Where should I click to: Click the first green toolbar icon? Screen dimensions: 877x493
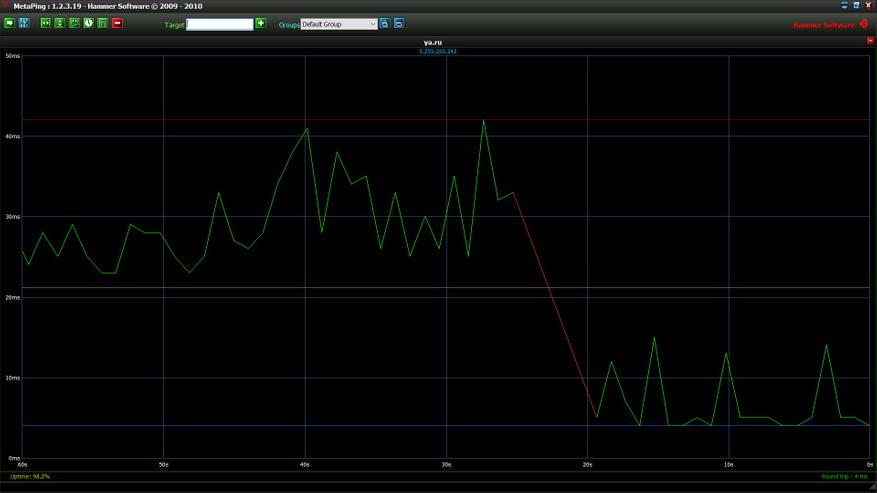point(10,23)
